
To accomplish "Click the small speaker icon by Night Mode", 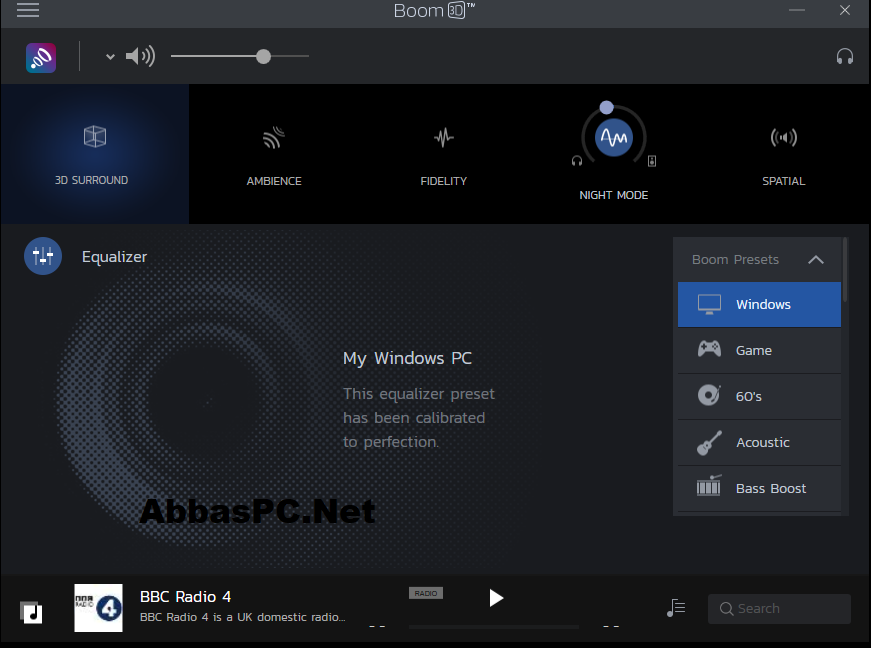I will [x=652, y=161].
